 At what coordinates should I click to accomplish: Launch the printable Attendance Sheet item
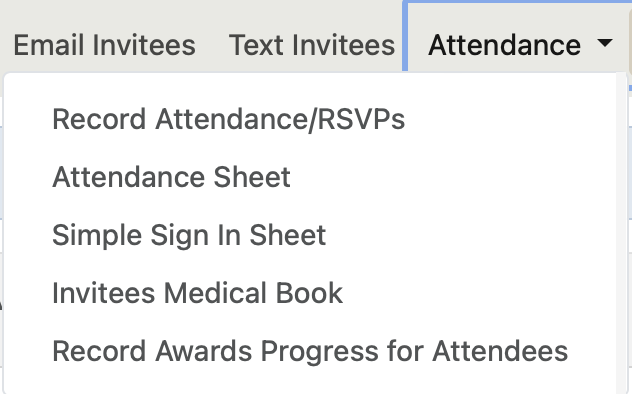click(x=171, y=177)
